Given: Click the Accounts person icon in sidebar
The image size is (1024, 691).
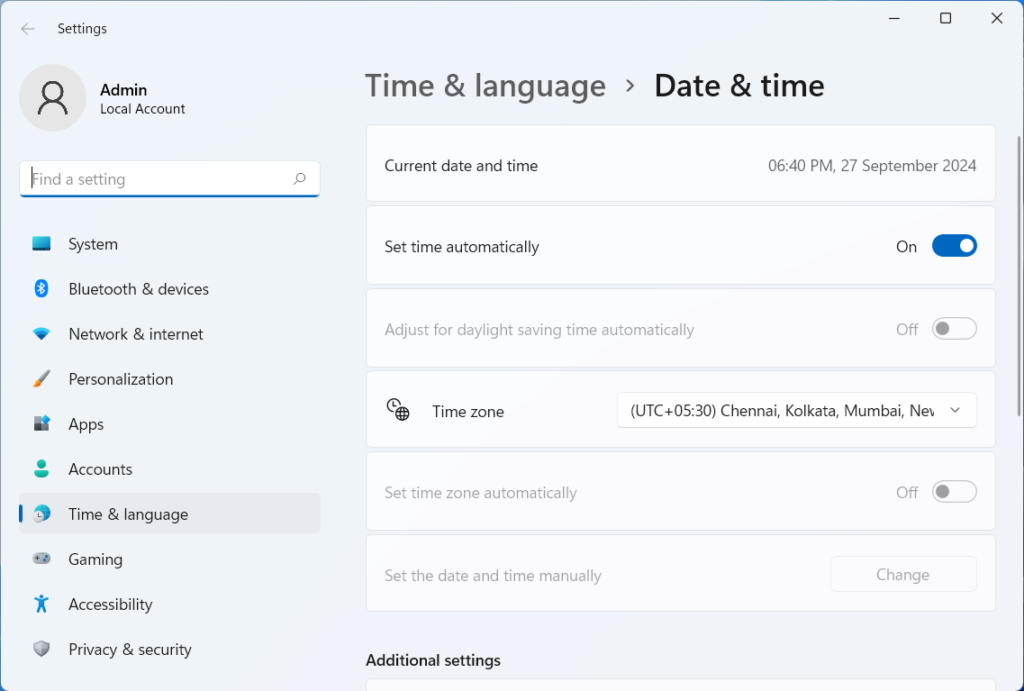Looking at the screenshot, I should [41, 469].
